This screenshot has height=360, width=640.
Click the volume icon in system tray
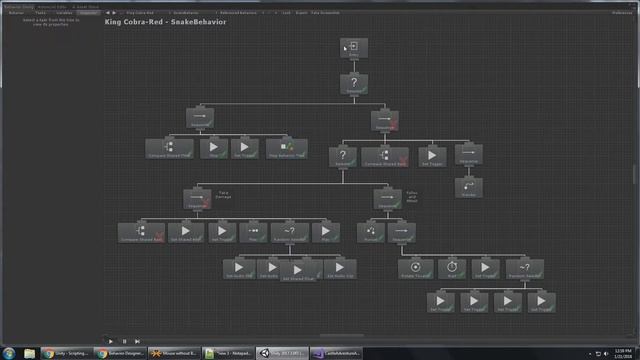pyautogui.click(x=606, y=353)
